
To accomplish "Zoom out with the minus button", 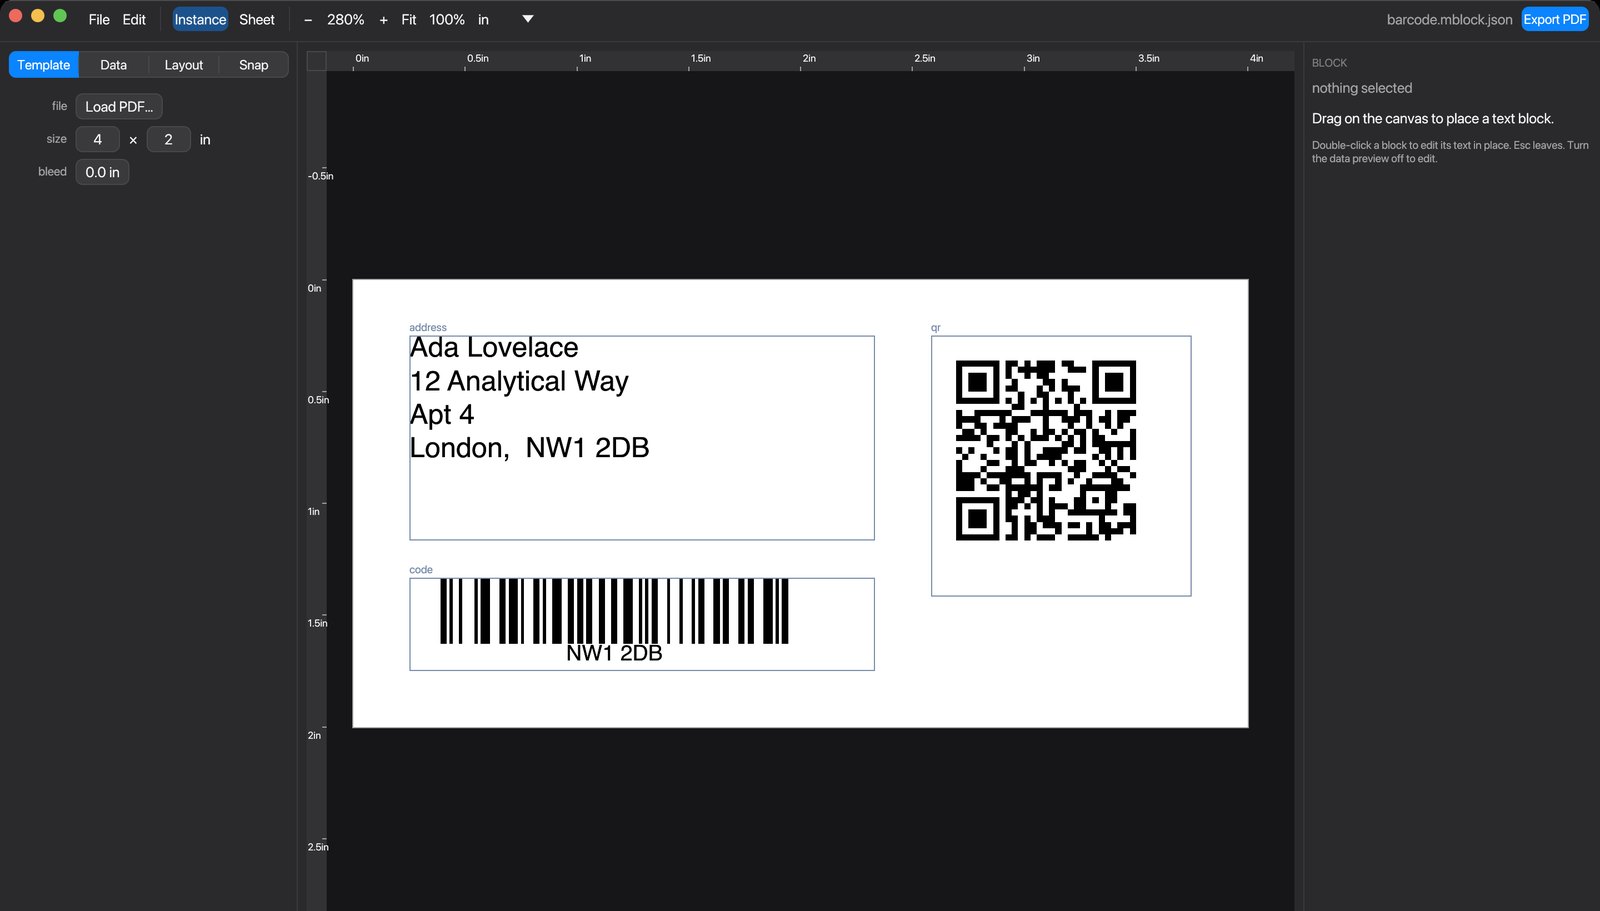I will pyautogui.click(x=308, y=19).
